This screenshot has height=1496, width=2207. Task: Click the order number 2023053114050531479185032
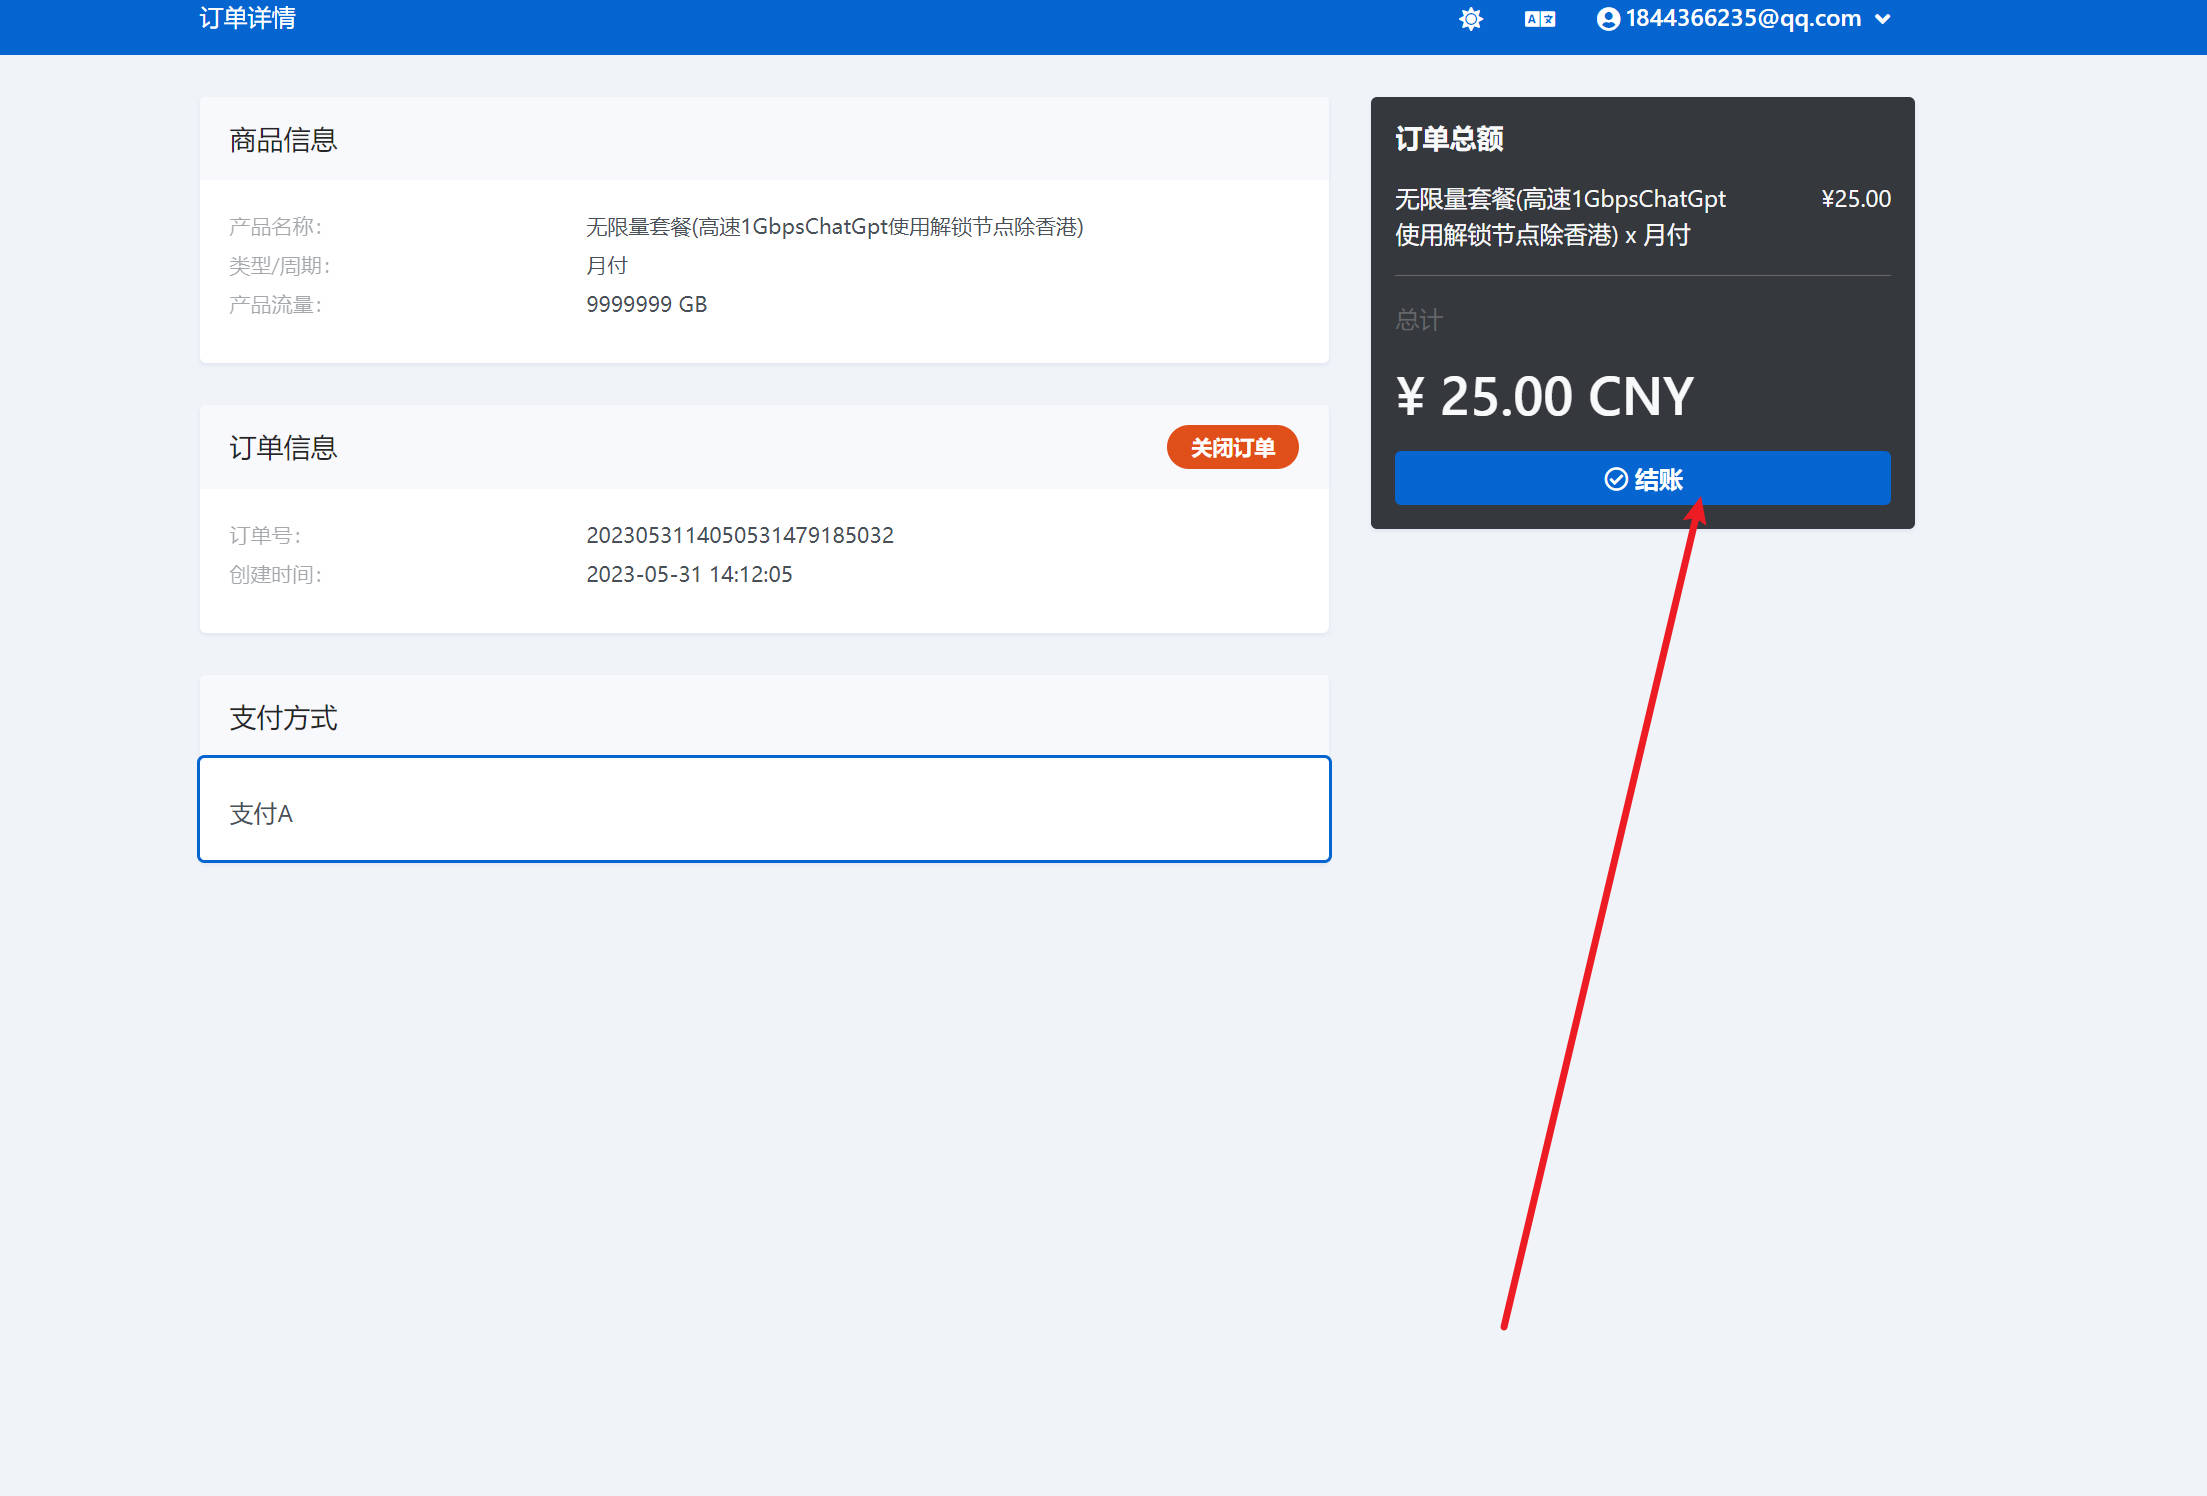pos(740,535)
